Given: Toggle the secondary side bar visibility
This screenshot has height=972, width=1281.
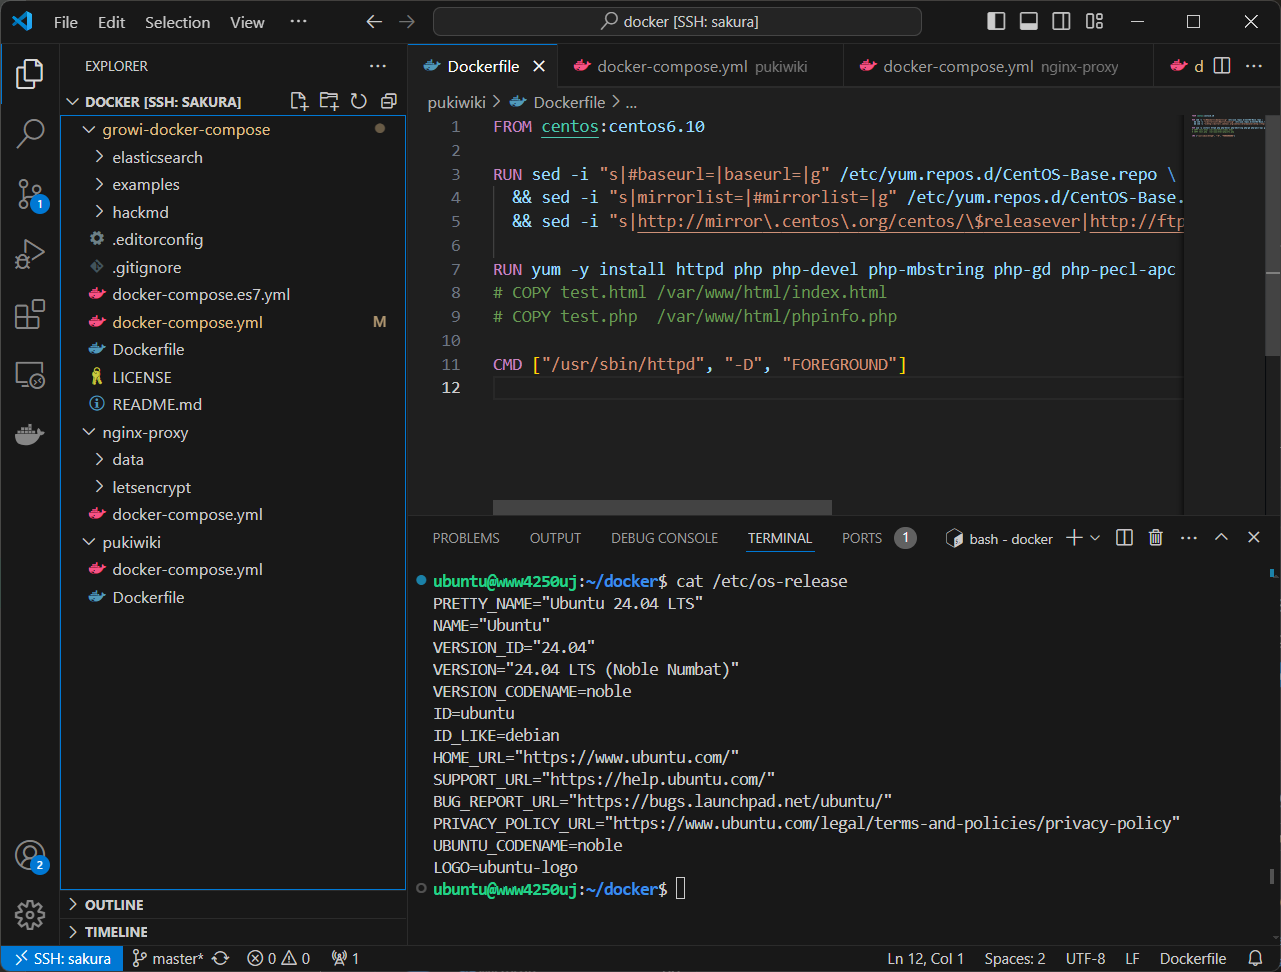Looking at the screenshot, I should pyautogui.click(x=1062, y=21).
